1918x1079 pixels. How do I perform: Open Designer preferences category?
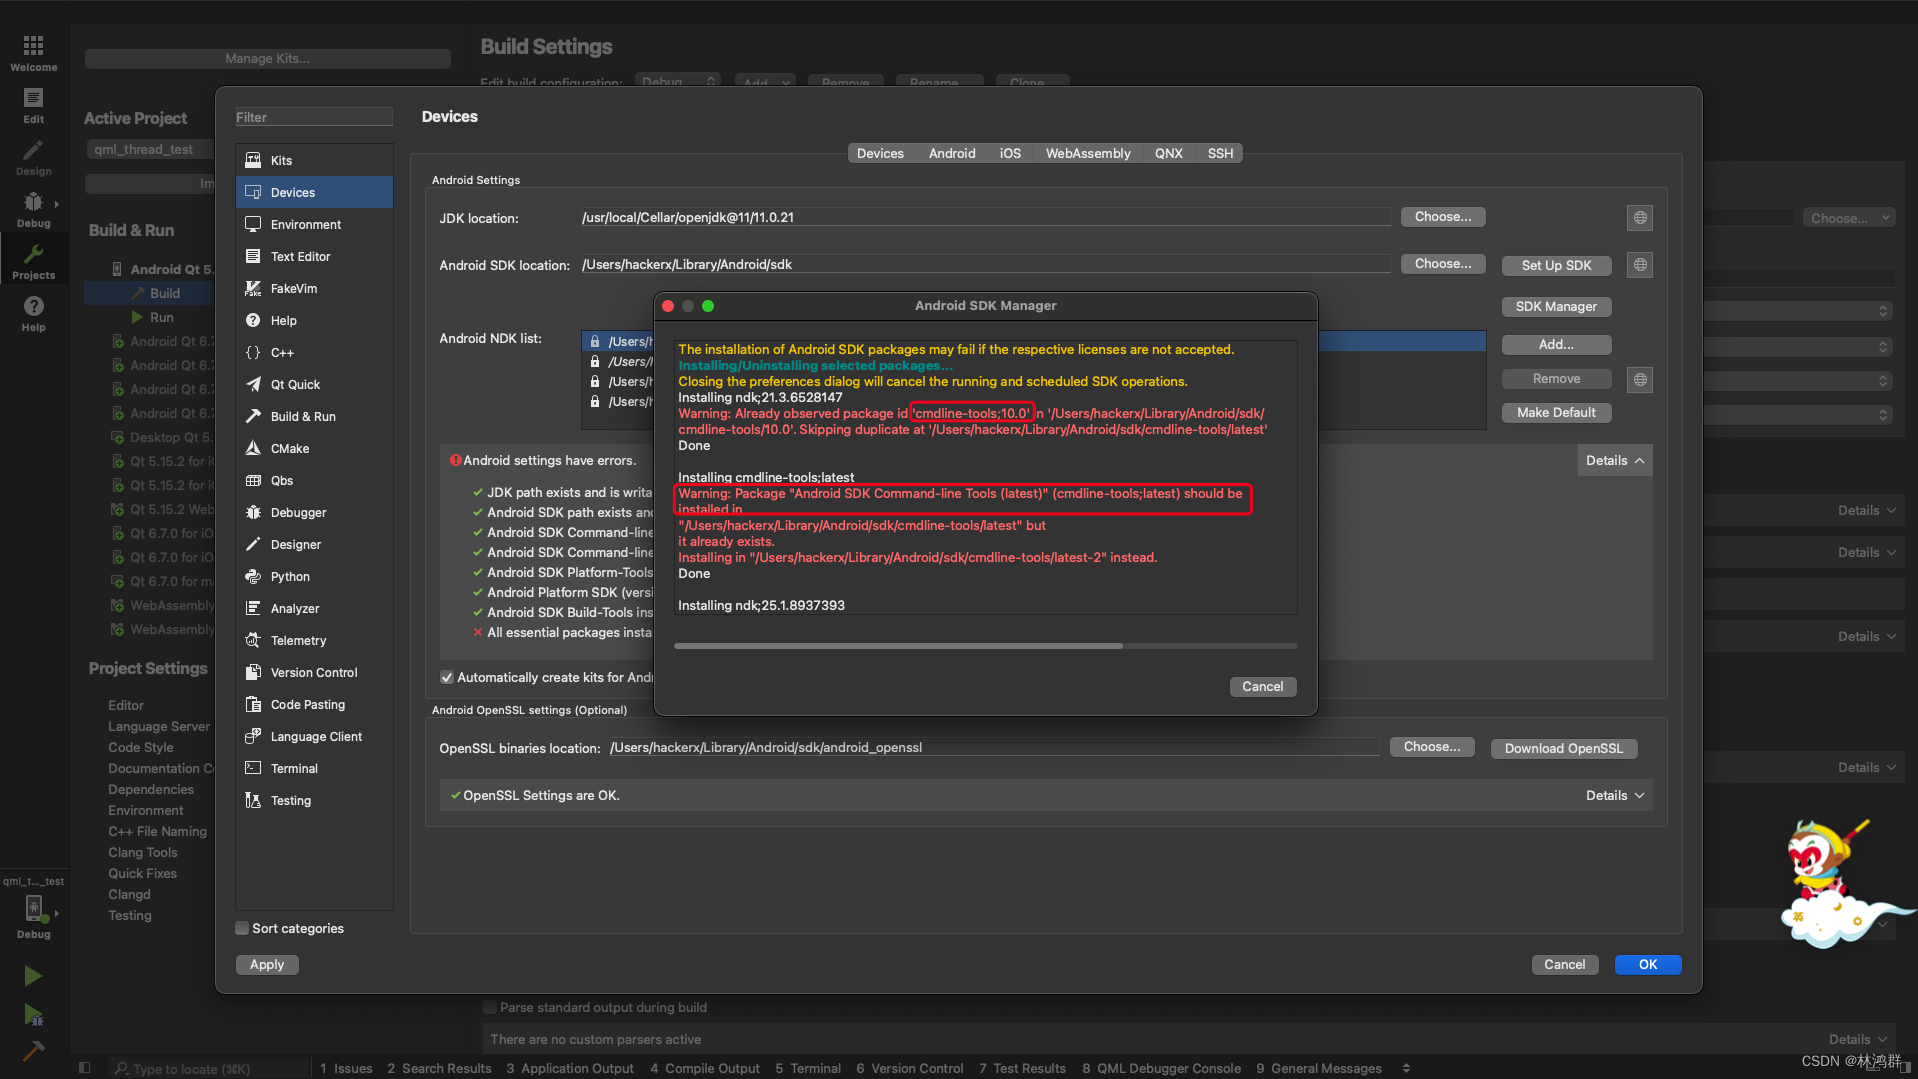point(314,544)
